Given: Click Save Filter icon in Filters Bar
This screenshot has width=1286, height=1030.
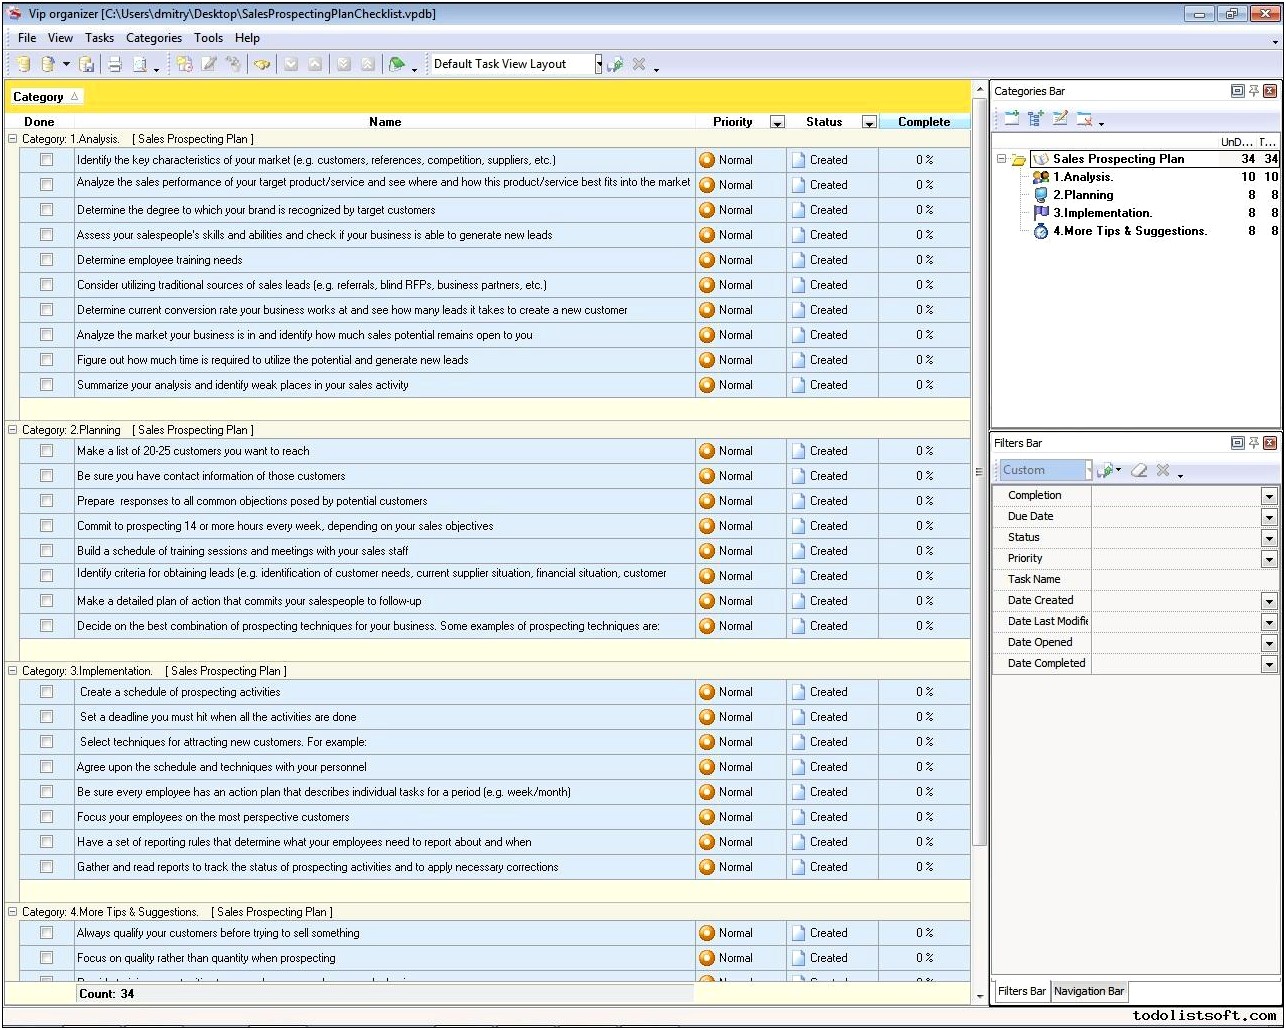Looking at the screenshot, I should click(1106, 470).
